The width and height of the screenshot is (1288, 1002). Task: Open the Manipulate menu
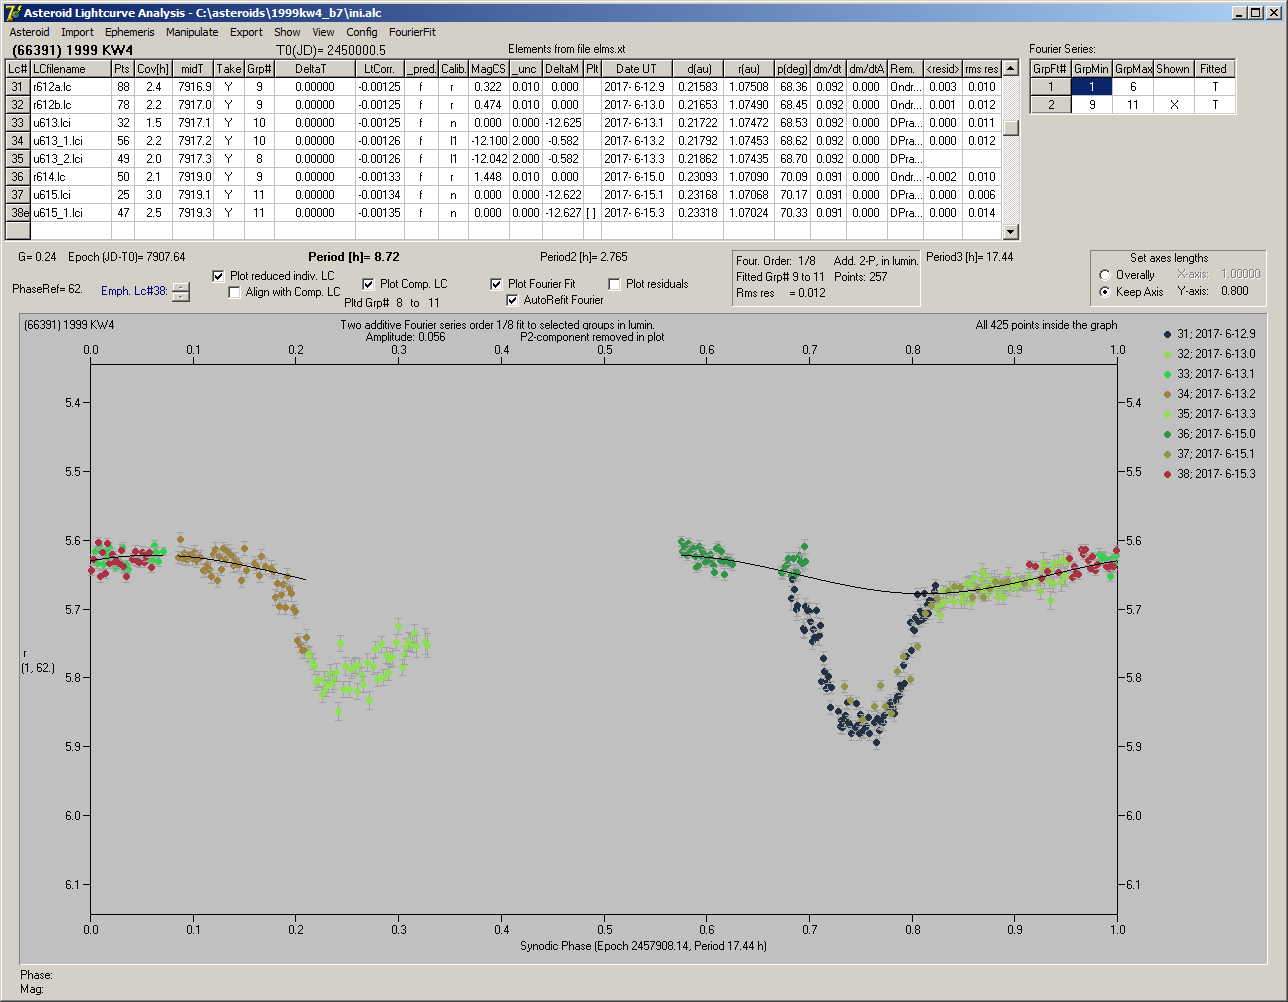[x=192, y=32]
